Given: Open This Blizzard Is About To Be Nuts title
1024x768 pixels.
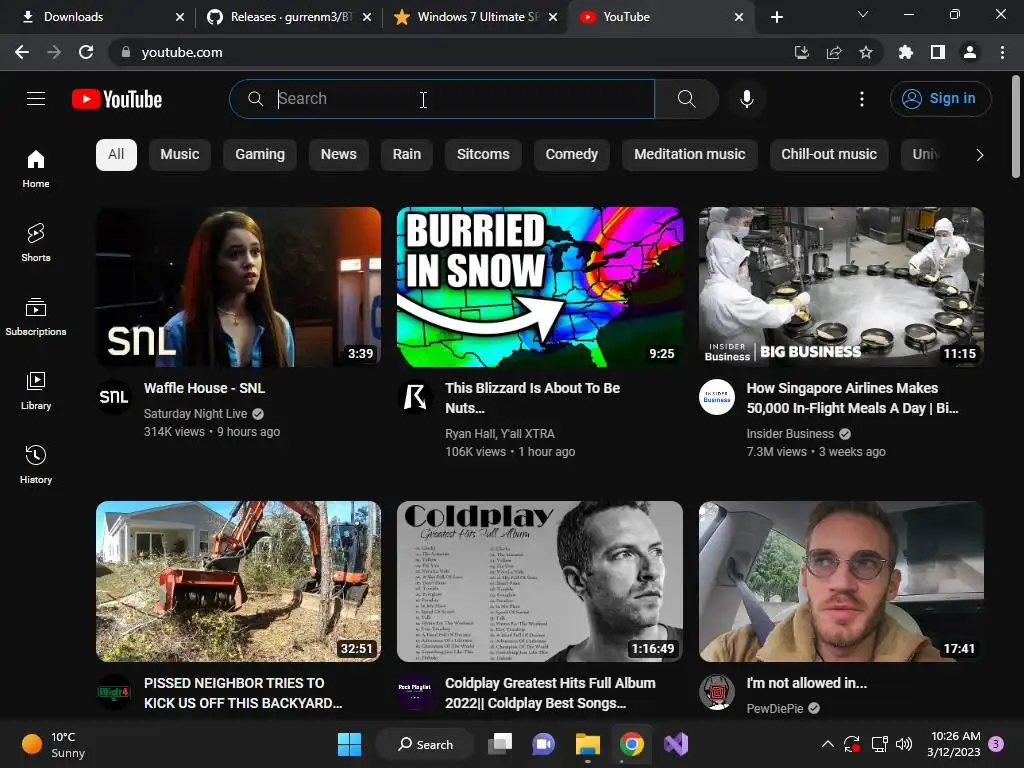Looking at the screenshot, I should click(x=532, y=398).
